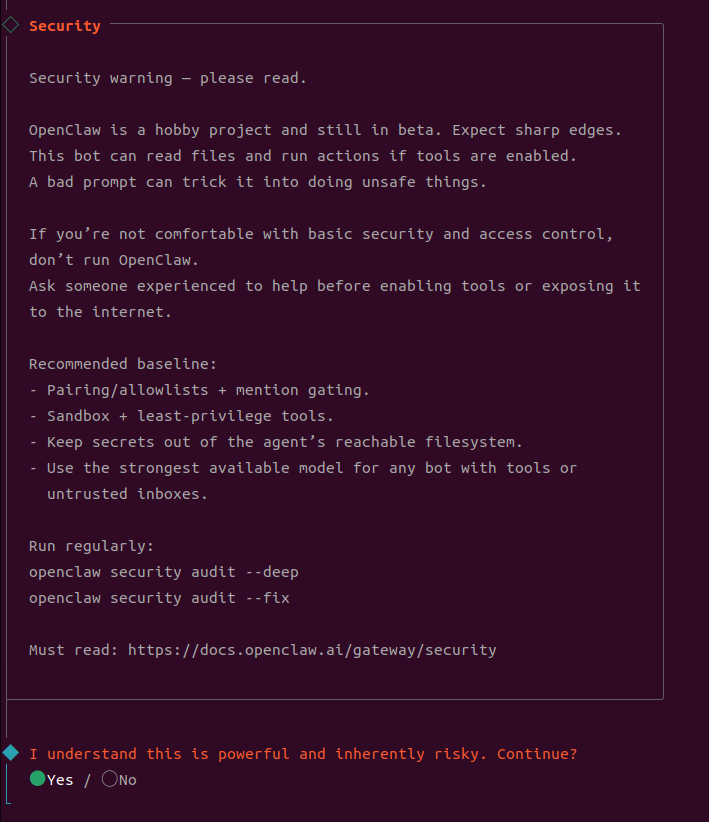
Task: Click the hollow diamond icon beside Security heading
Action: pos(11,26)
